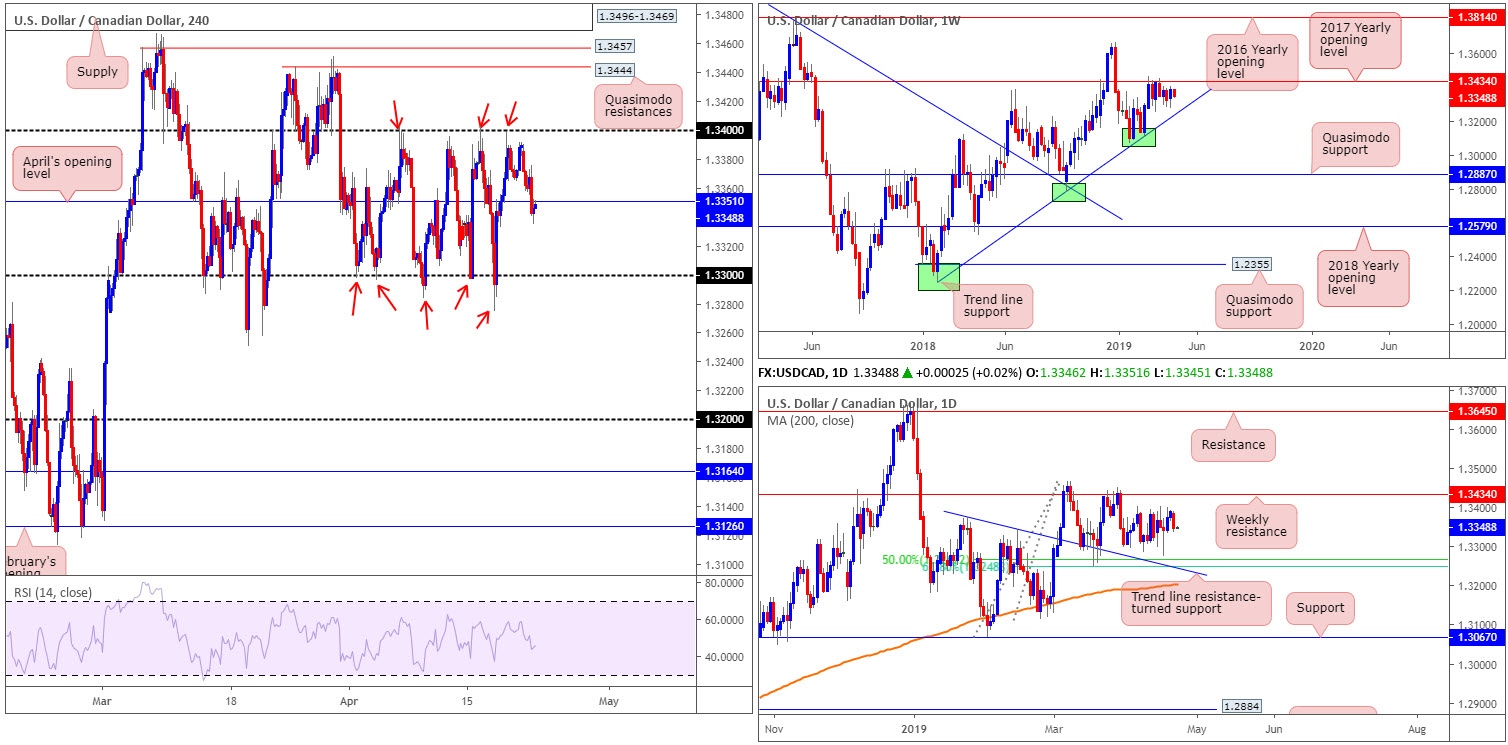Select the Mar date on the 240 time axis
Image resolution: width=1508 pixels, height=745 pixels.
(100, 701)
